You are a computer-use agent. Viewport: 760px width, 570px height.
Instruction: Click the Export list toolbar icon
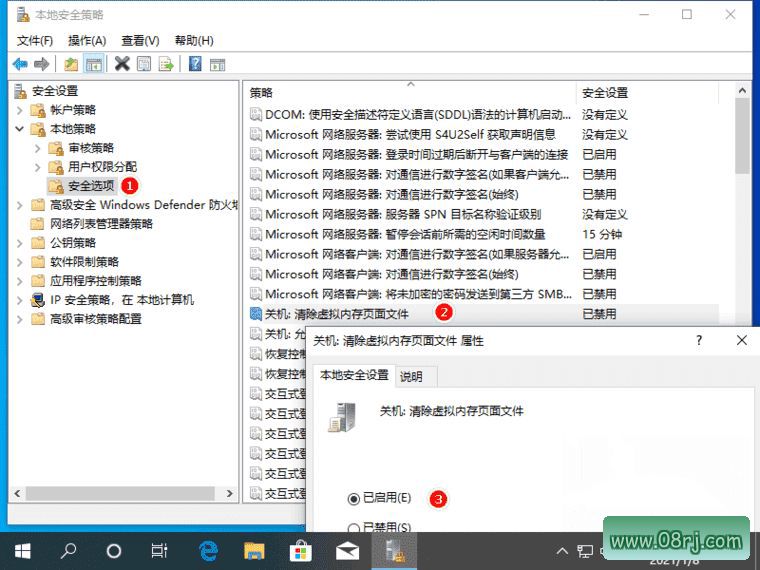[166, 63]
